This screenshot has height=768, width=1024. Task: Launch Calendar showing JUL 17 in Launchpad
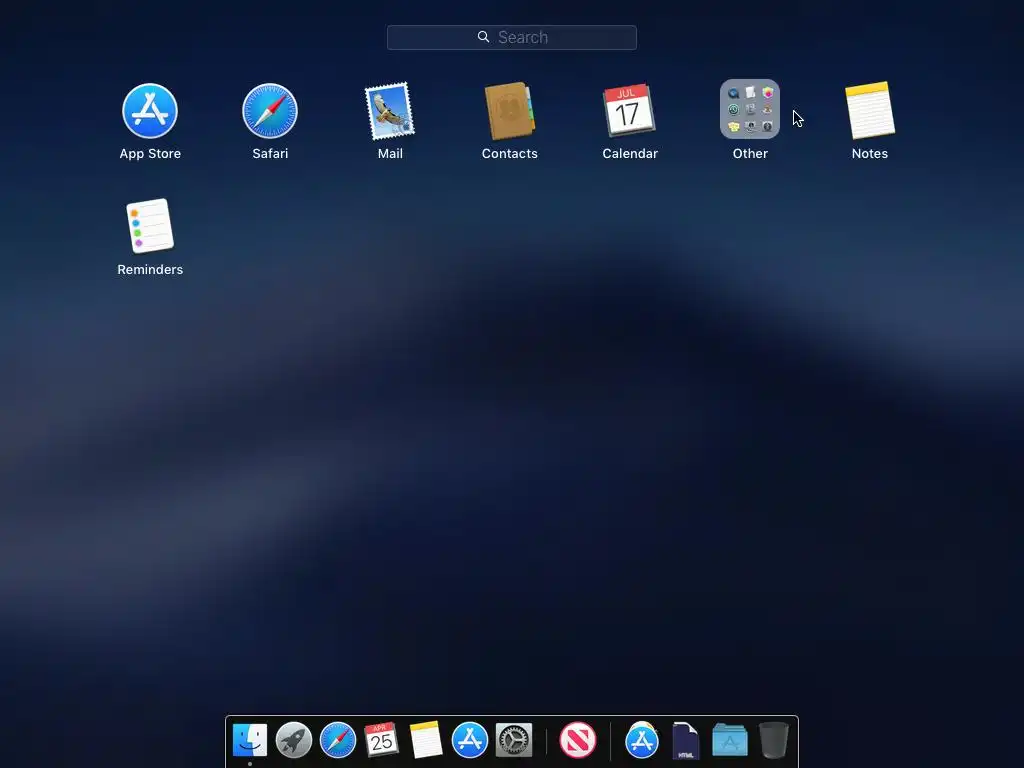pyautogui.click(x=629, y=110)
